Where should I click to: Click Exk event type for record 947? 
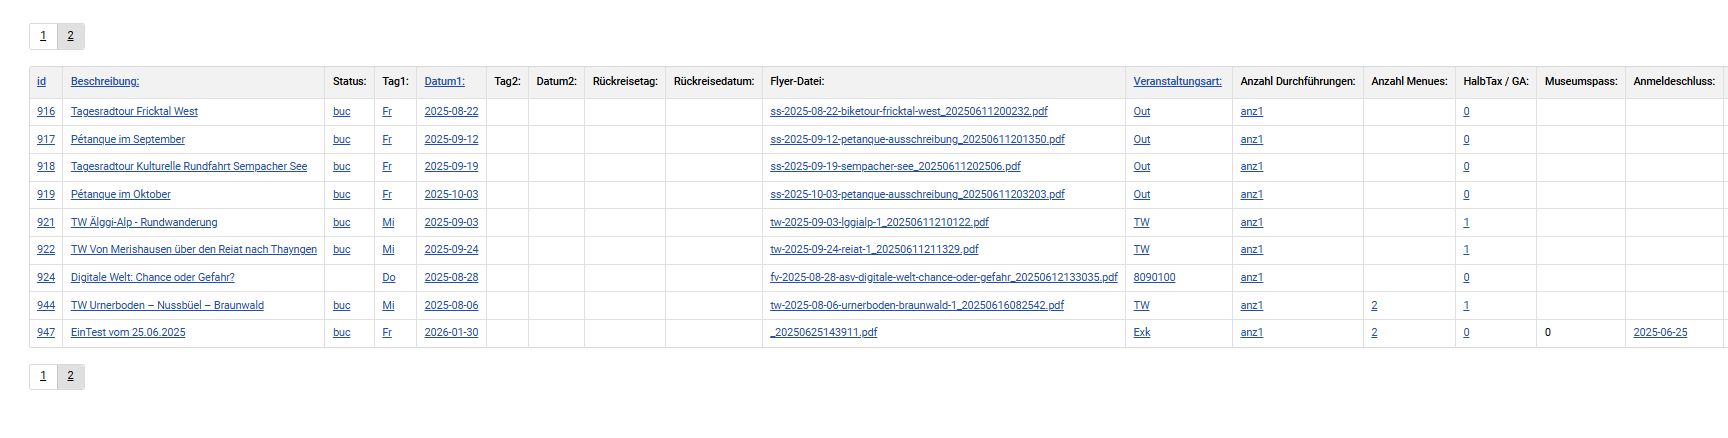pos(1141,332)
